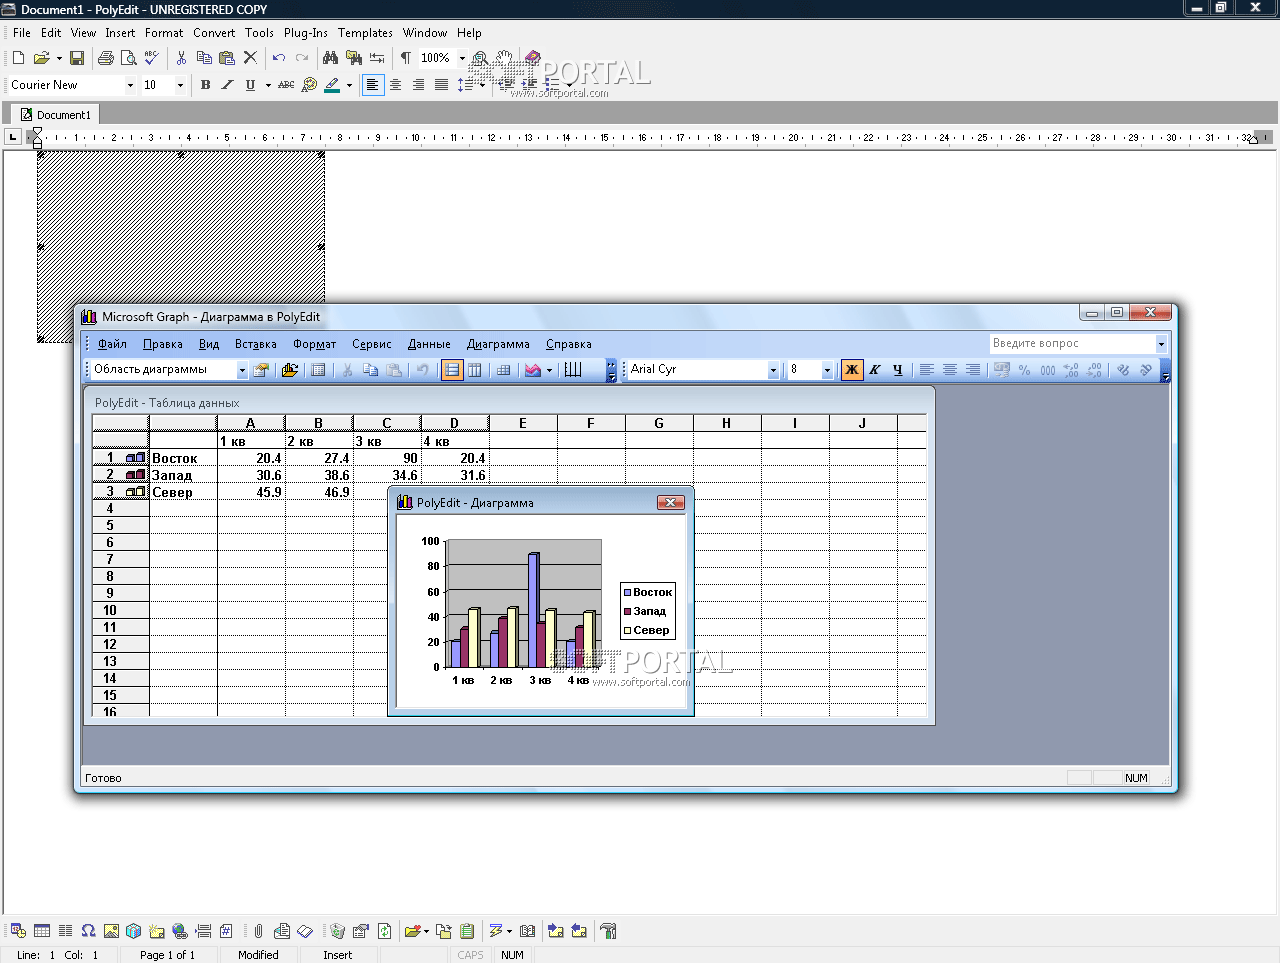The width and height of the screenshot is (1280, 963).
Task: Open the font size 8 dropdown in Graph
Action: 827,370
